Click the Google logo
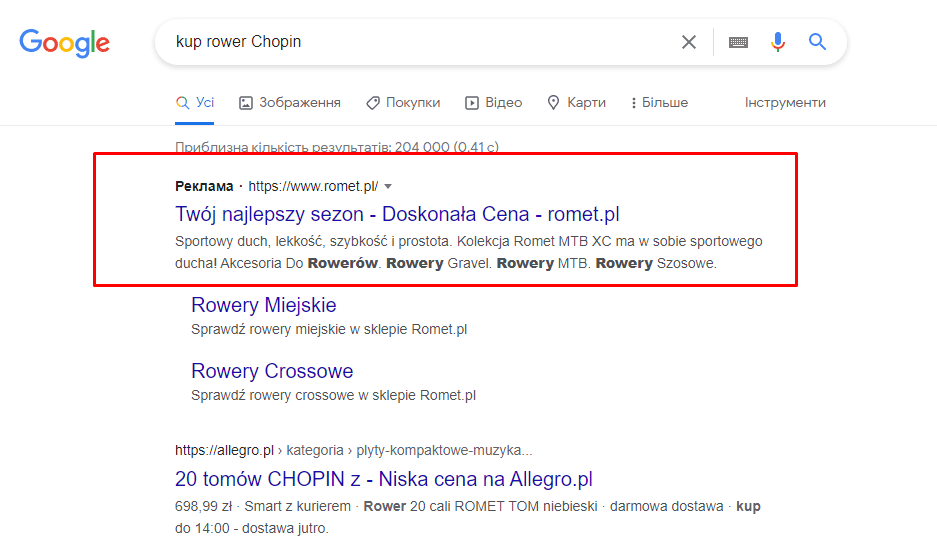This screenshot has height=557, width=937. 65,43
